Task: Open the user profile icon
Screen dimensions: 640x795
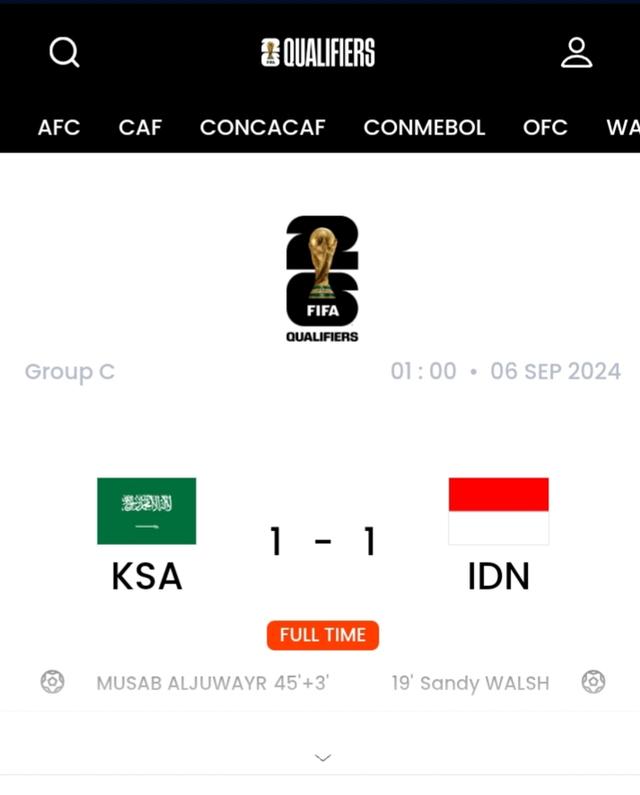Action: point(577,52)
